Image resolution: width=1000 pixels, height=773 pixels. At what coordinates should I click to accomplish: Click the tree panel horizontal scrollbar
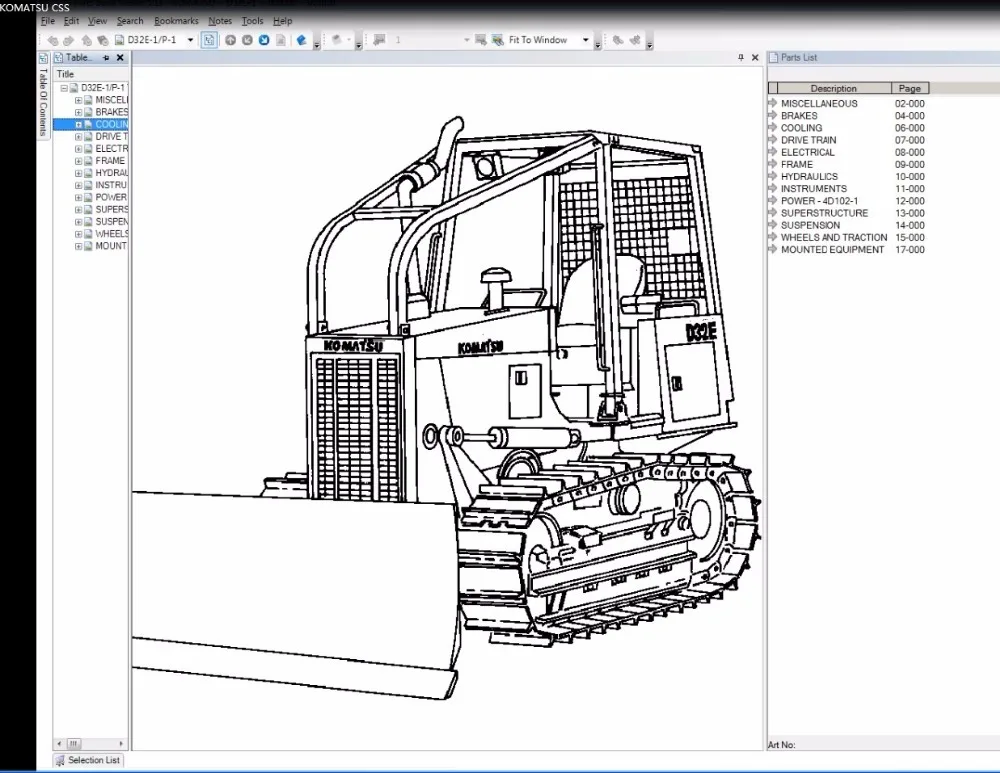pyautogui.click(x=90, y=743)
